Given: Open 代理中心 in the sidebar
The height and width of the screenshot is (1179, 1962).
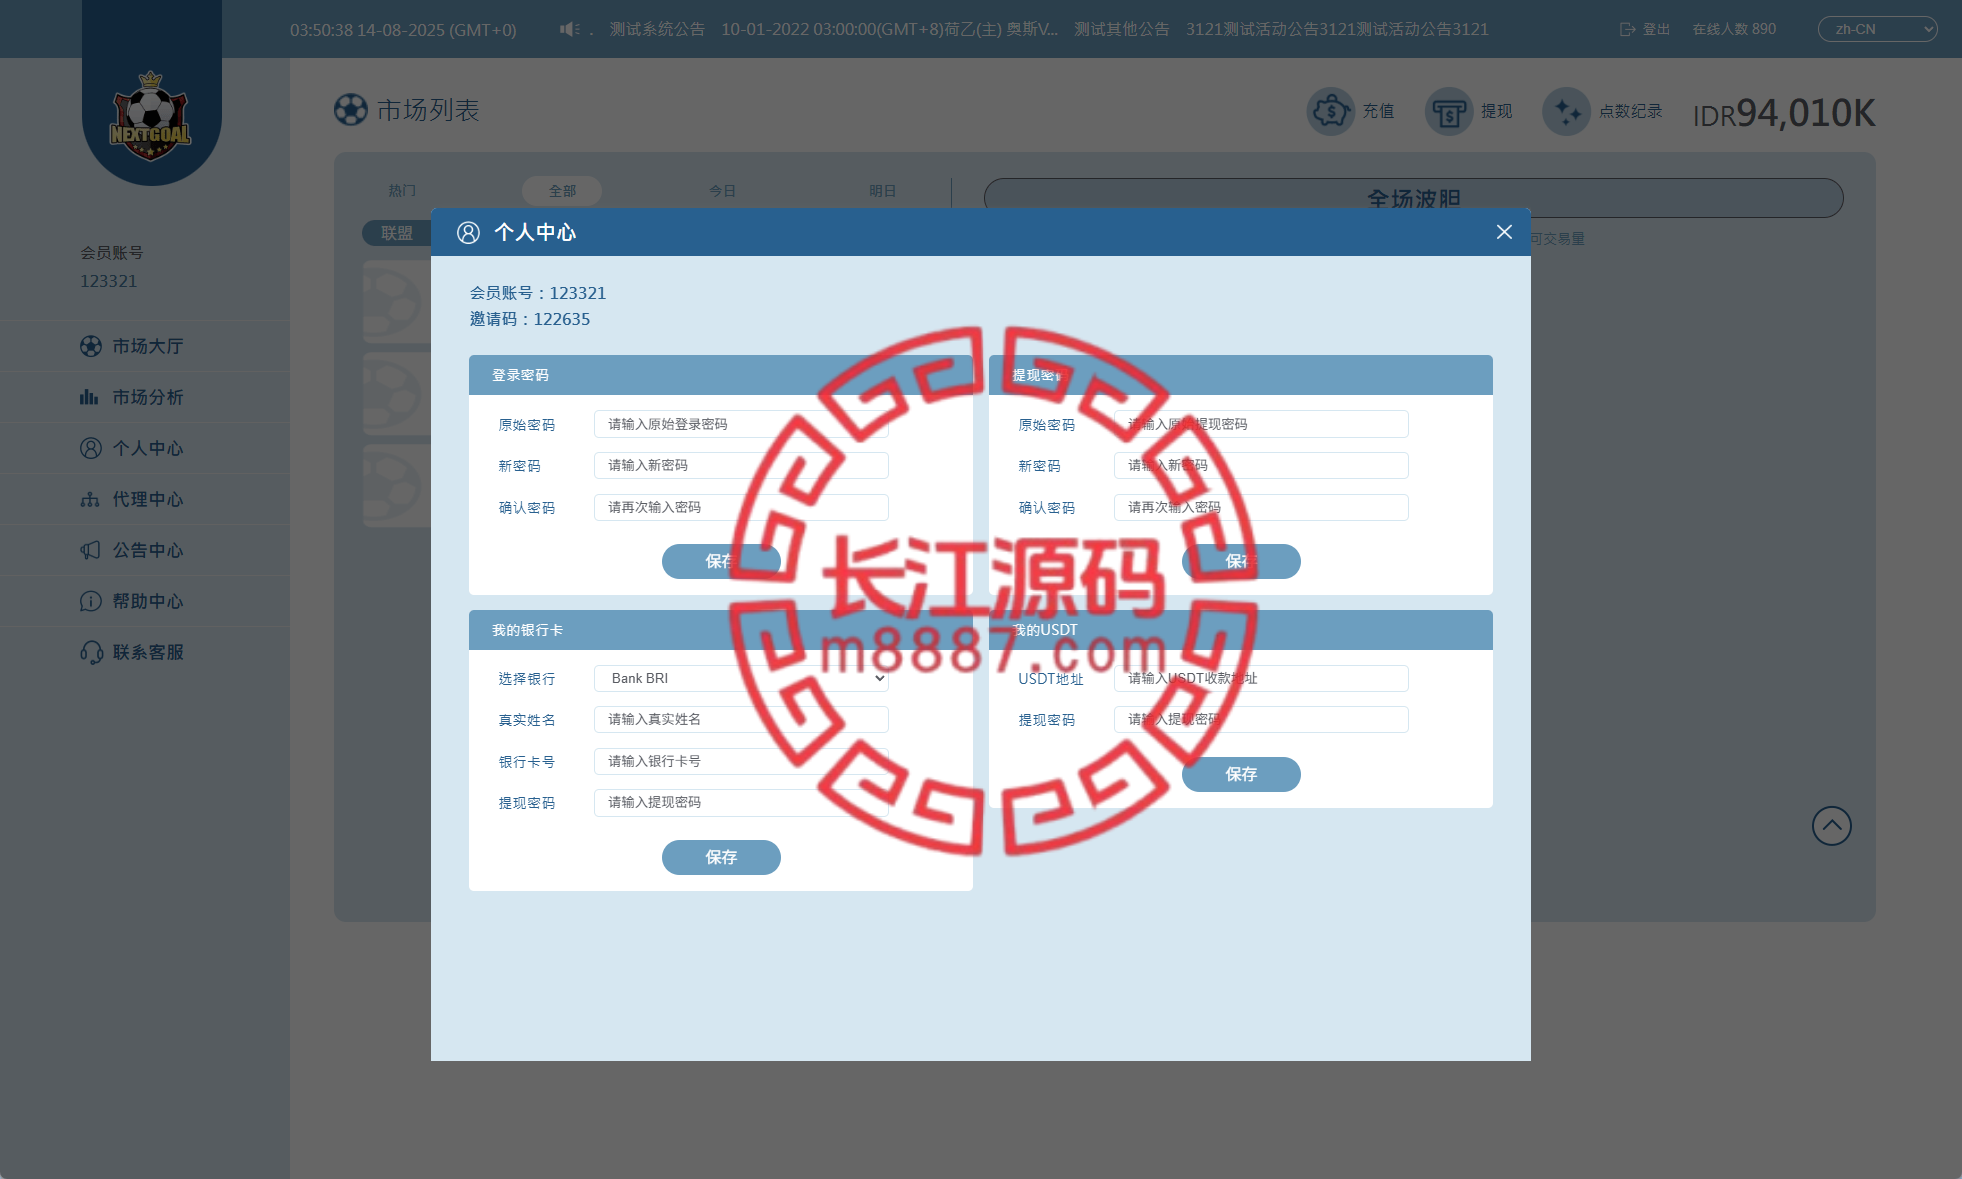Looking at the screenshot, I should click(132, 499).
